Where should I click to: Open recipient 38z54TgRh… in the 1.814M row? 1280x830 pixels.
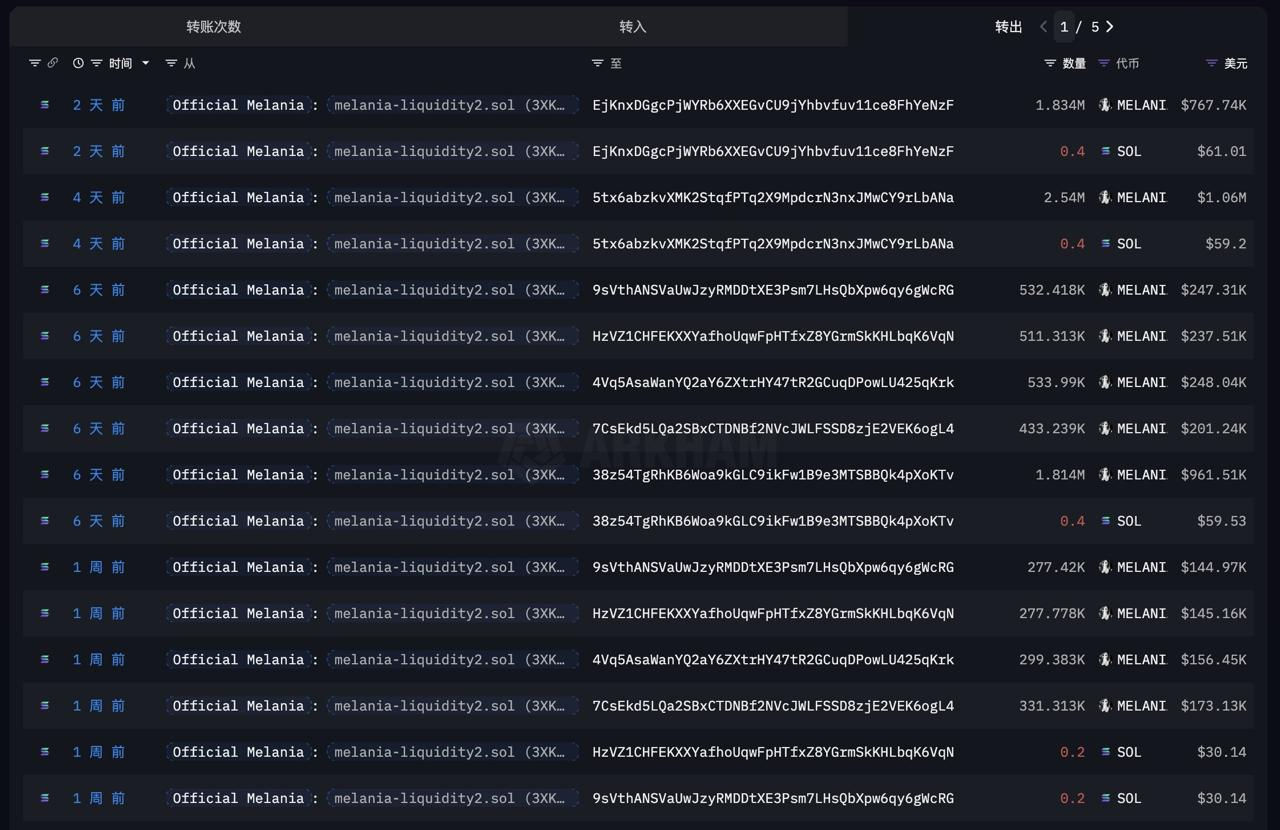point(773,475)
